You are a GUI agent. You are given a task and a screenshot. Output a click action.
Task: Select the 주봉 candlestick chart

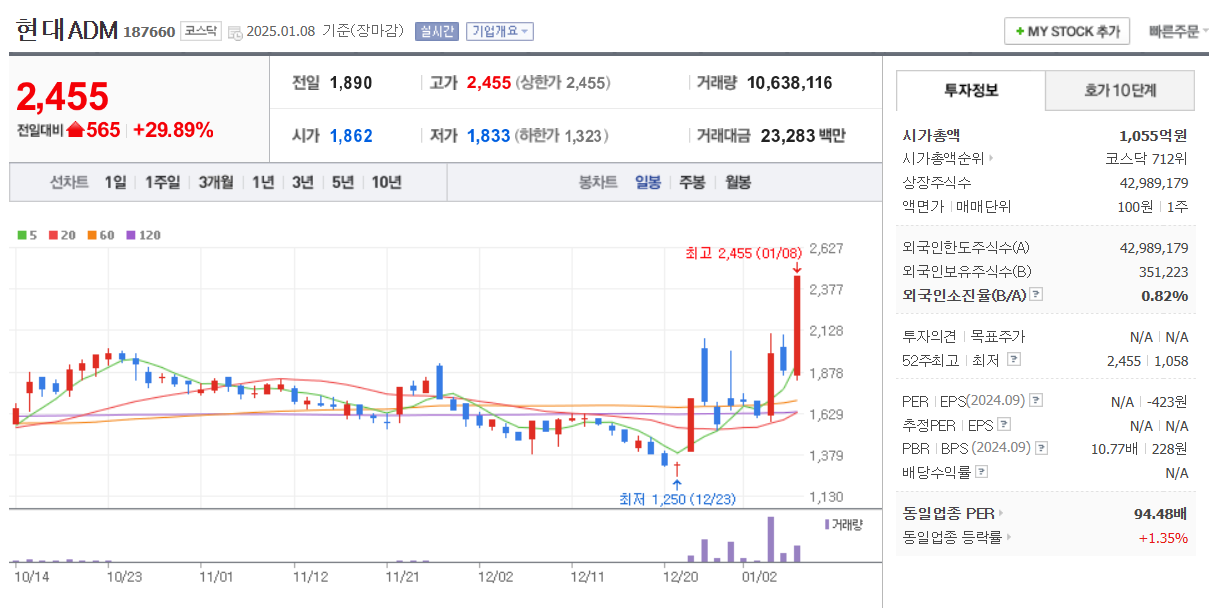(692, 182)
